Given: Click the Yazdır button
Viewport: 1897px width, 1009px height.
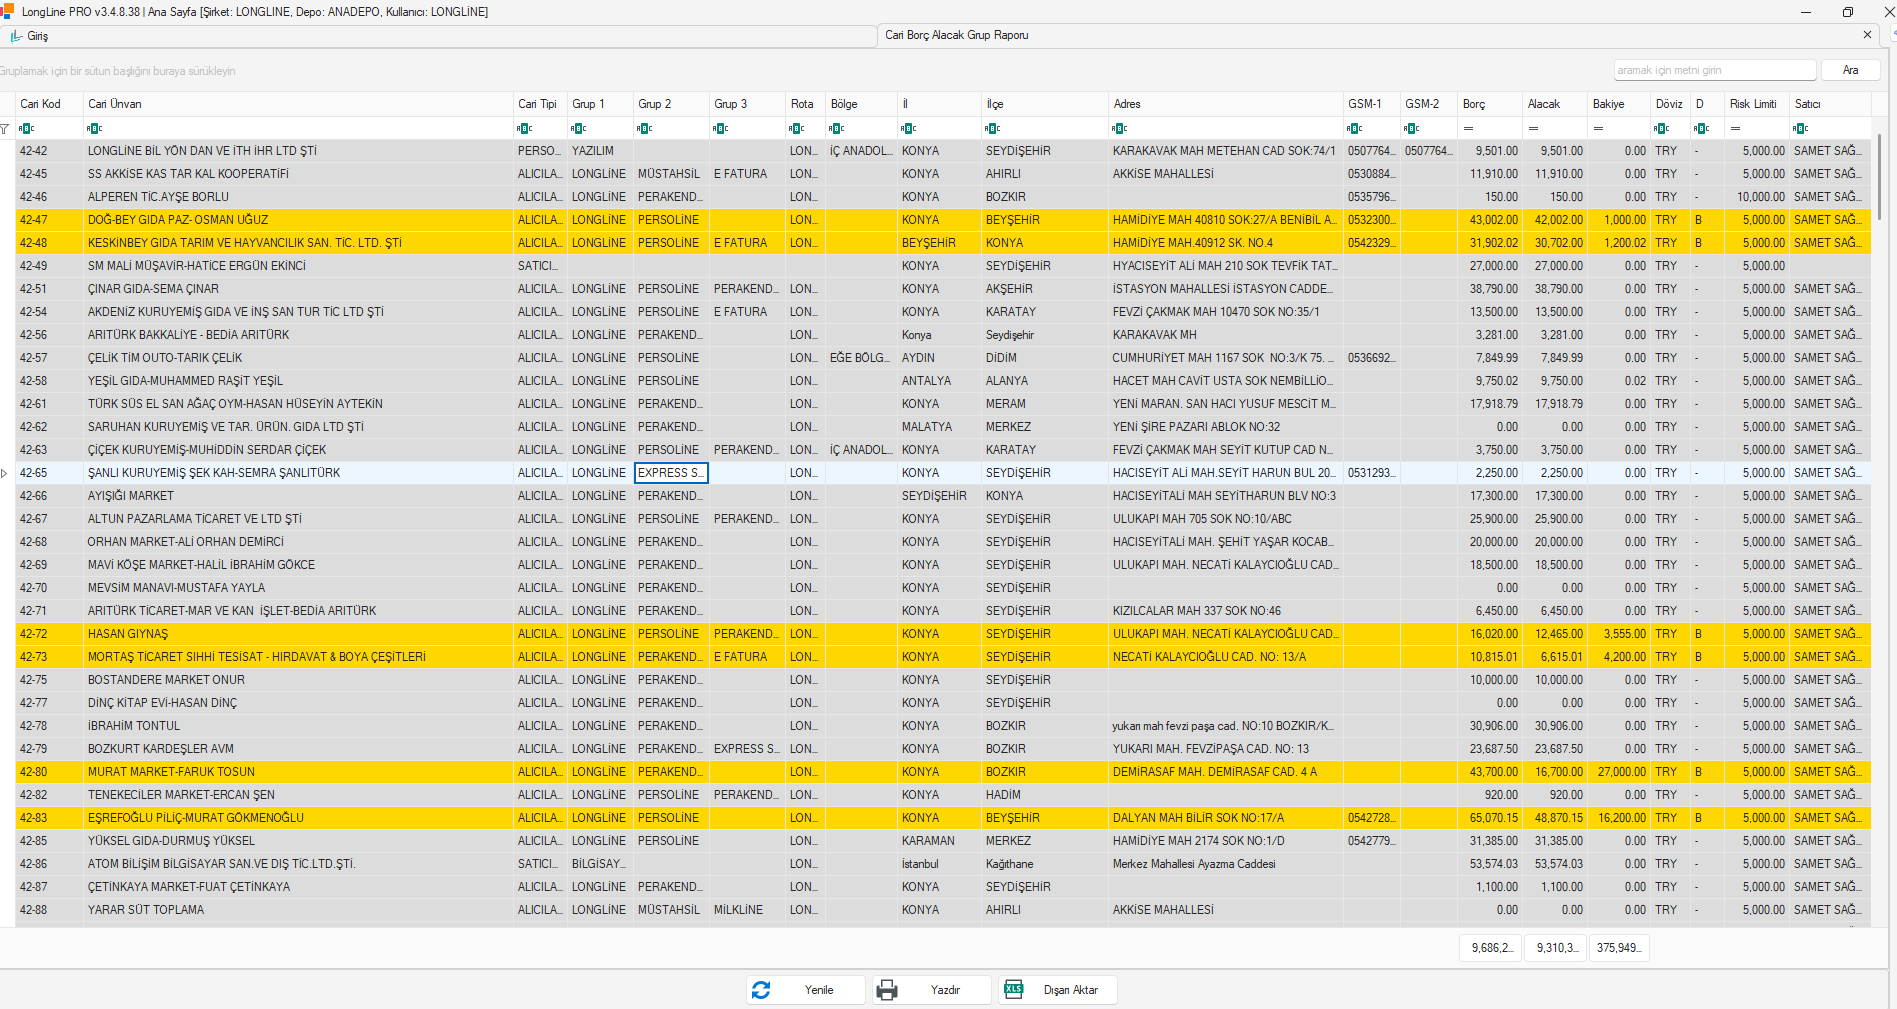Looking at the screenshot, I should (931, 990).
